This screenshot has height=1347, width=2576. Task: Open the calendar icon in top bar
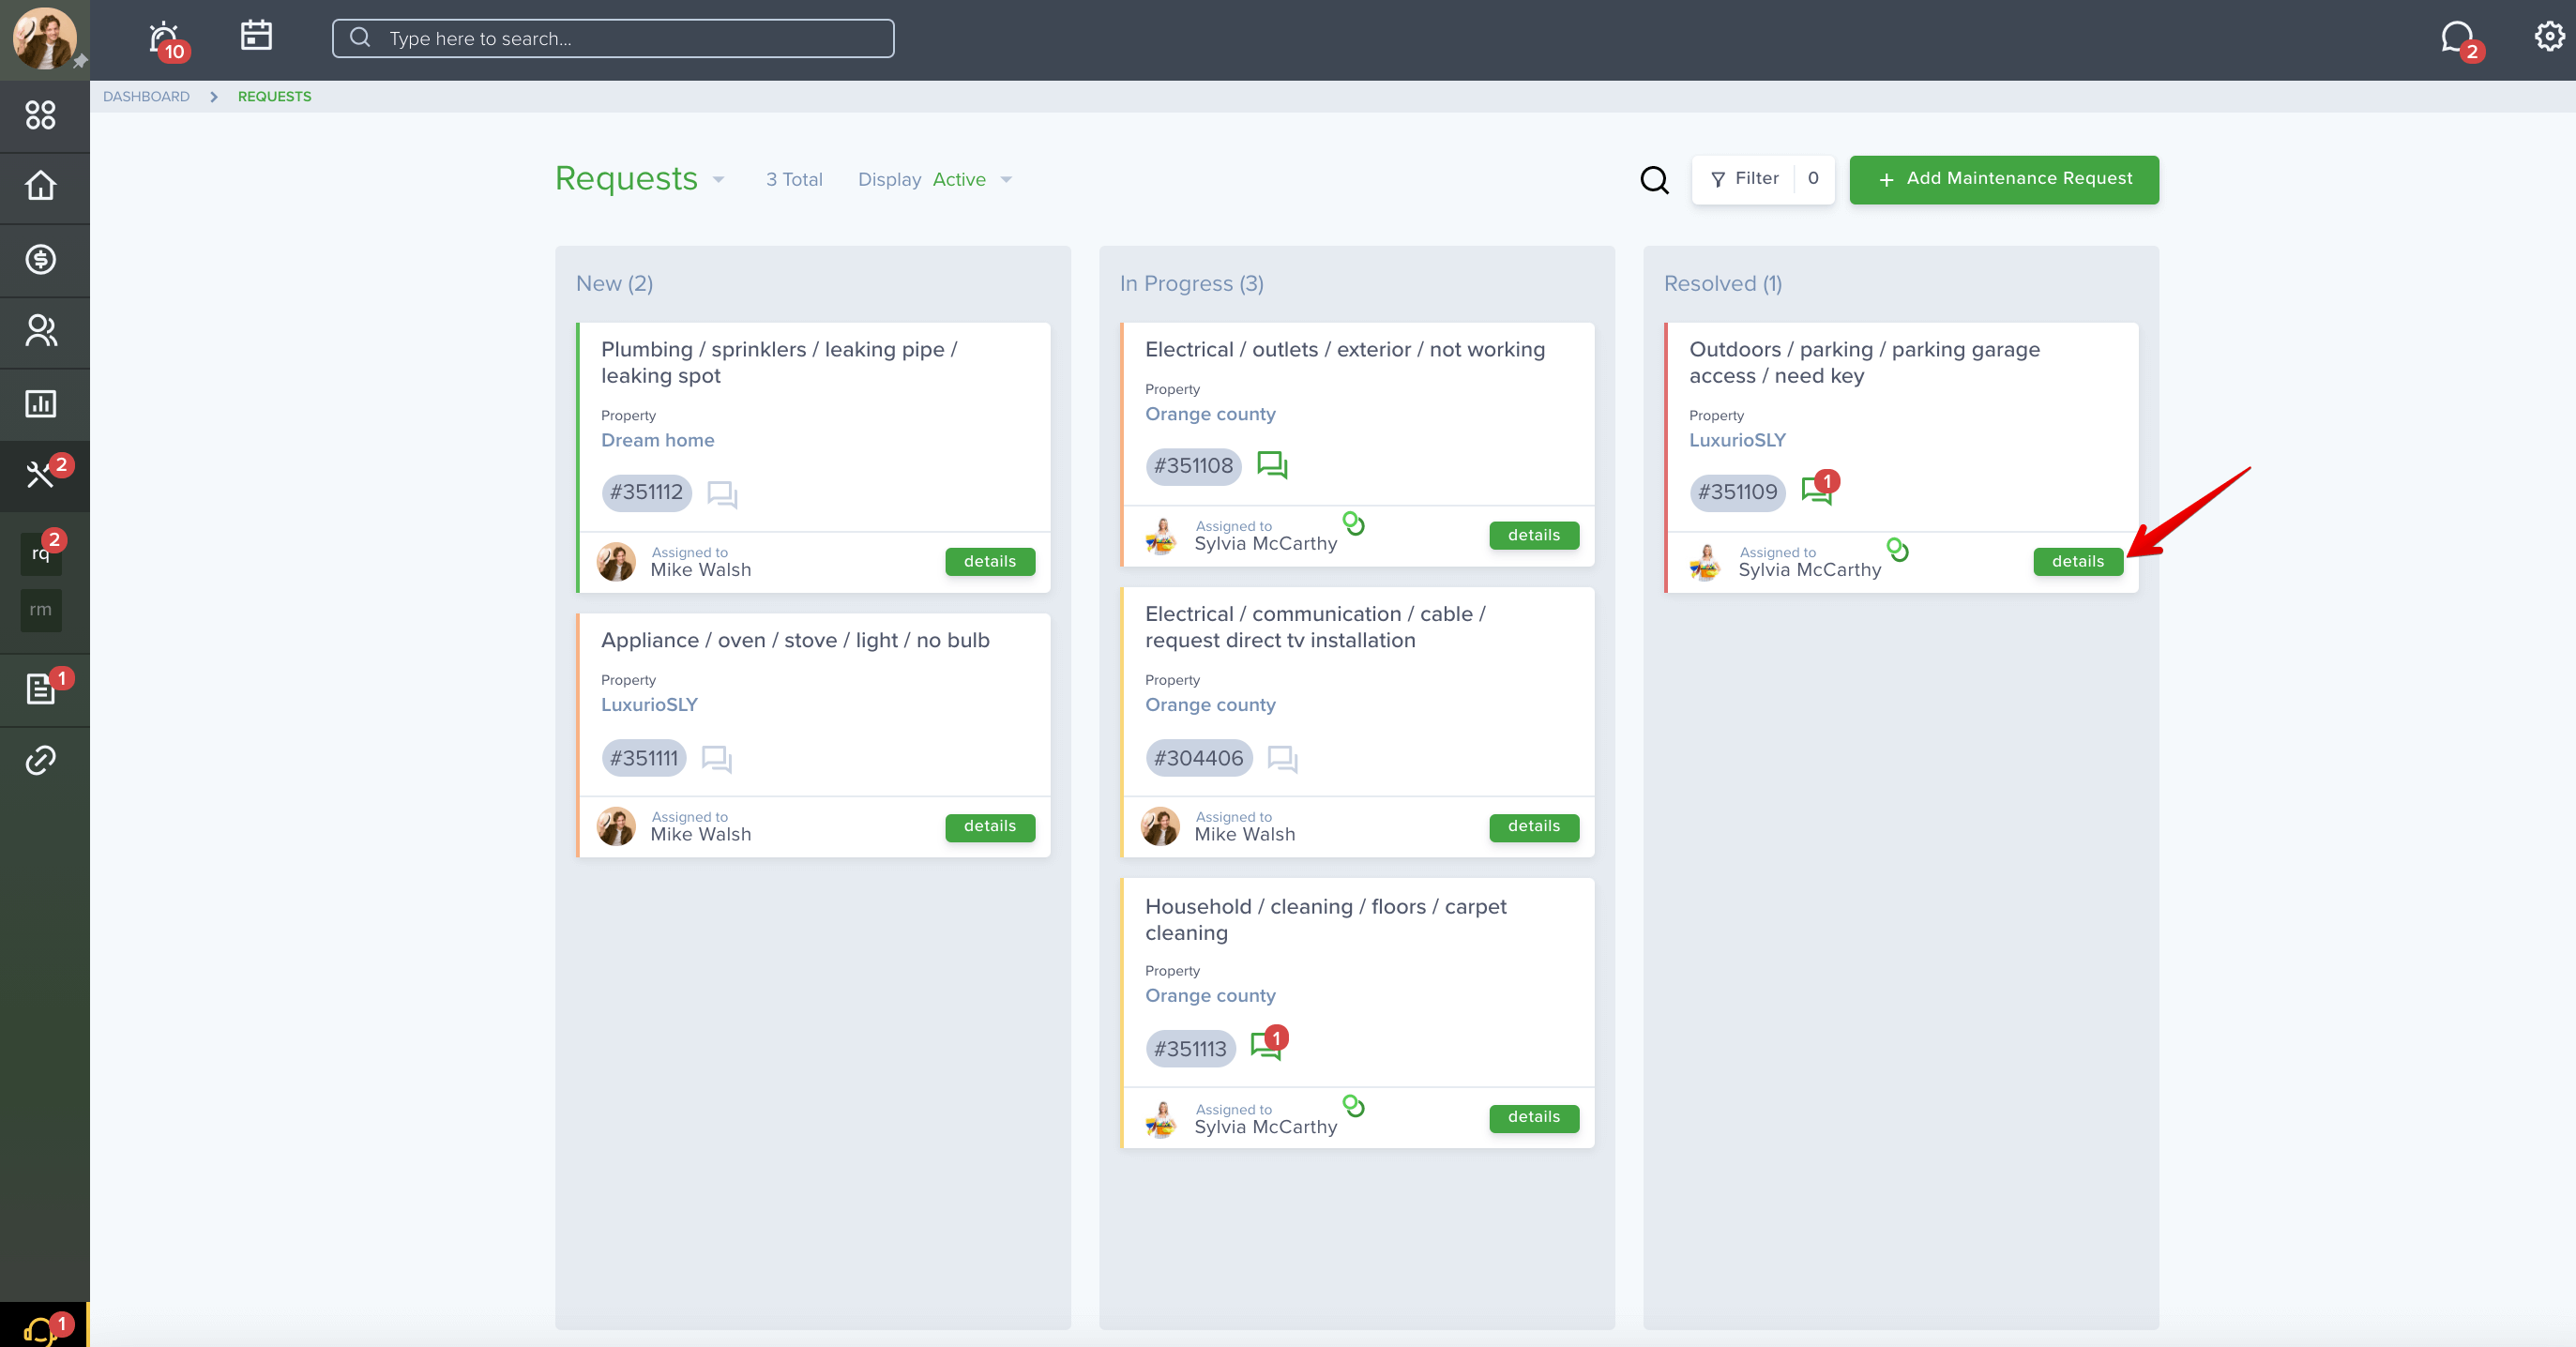click(x=256, y=35)
